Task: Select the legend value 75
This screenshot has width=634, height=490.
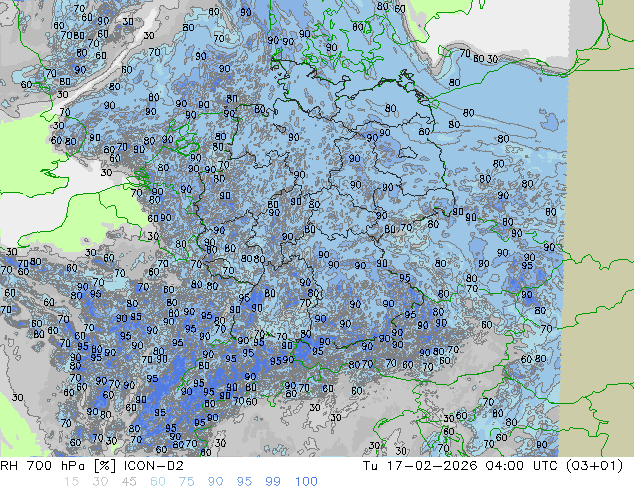Action: tap(186, 482)
